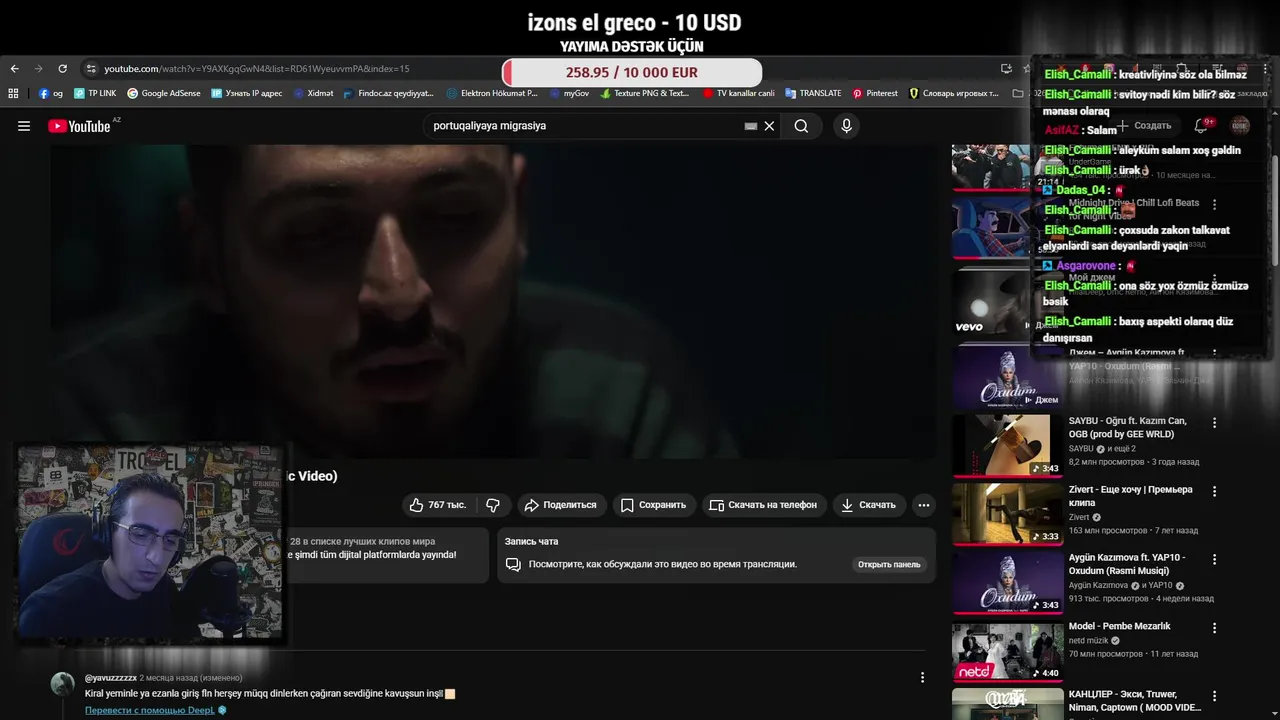Open the TRANSLATE bookmark
The height and width of the screenshot is (720, 1280).
pos(813,93)
